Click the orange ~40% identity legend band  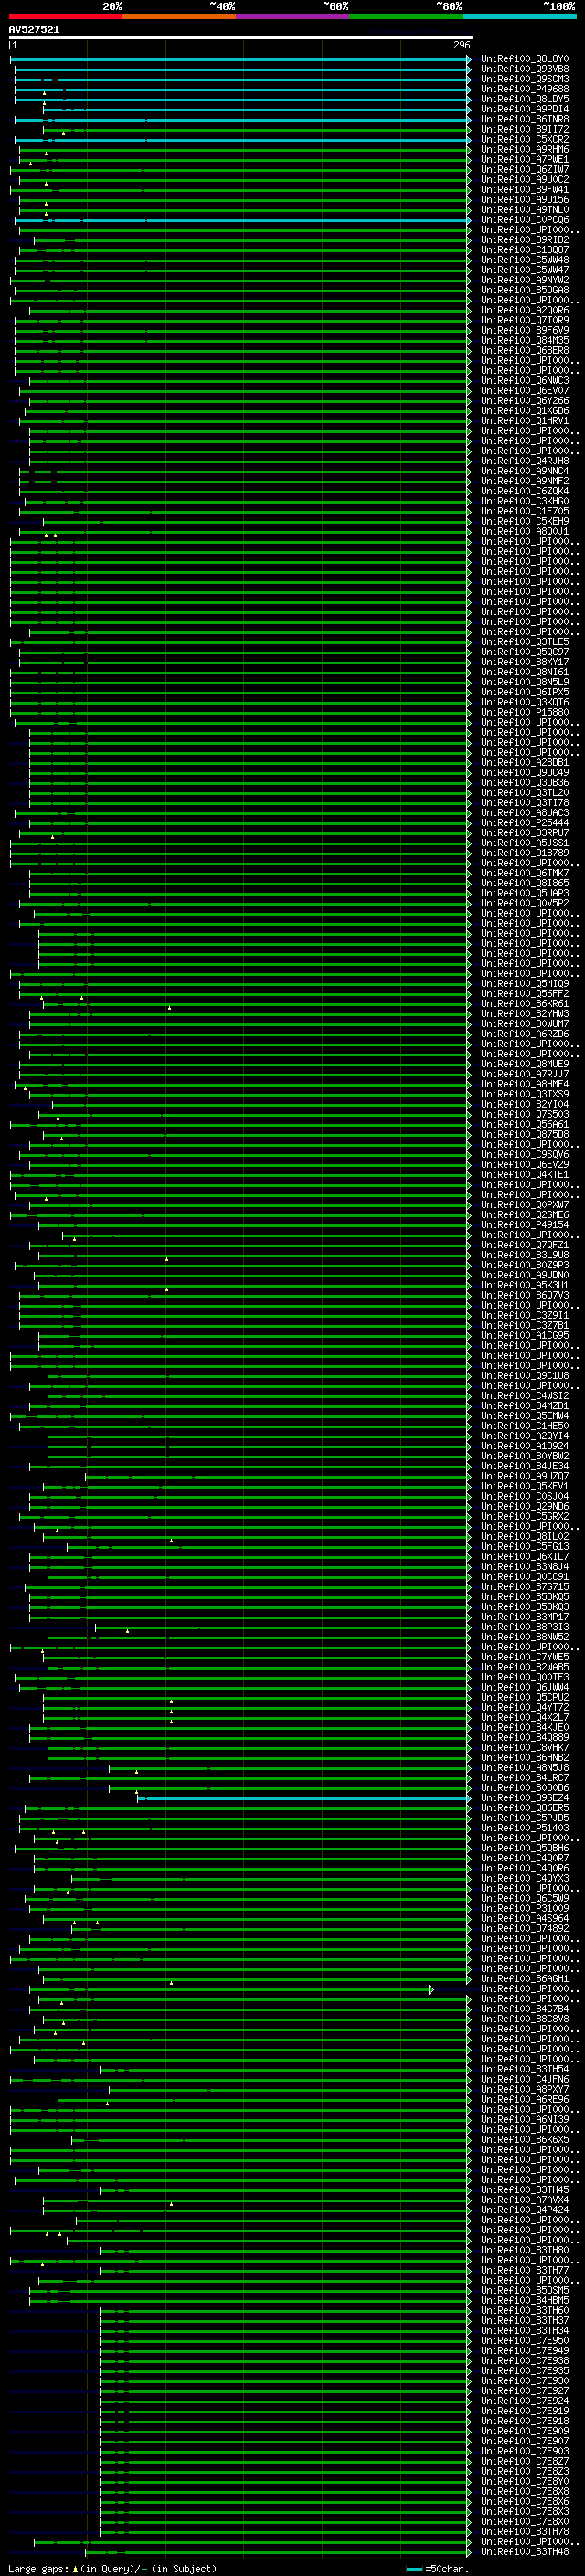[179, 16]
